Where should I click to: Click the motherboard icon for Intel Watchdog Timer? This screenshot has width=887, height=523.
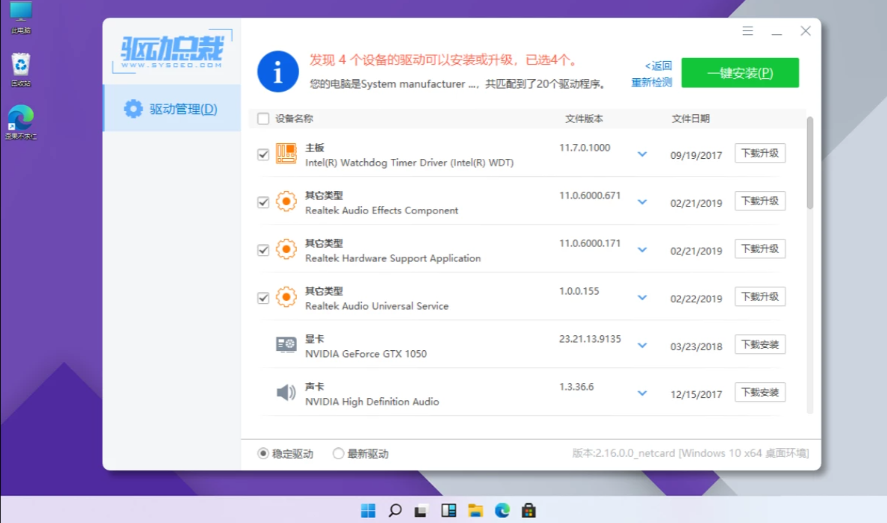(286, 153)
